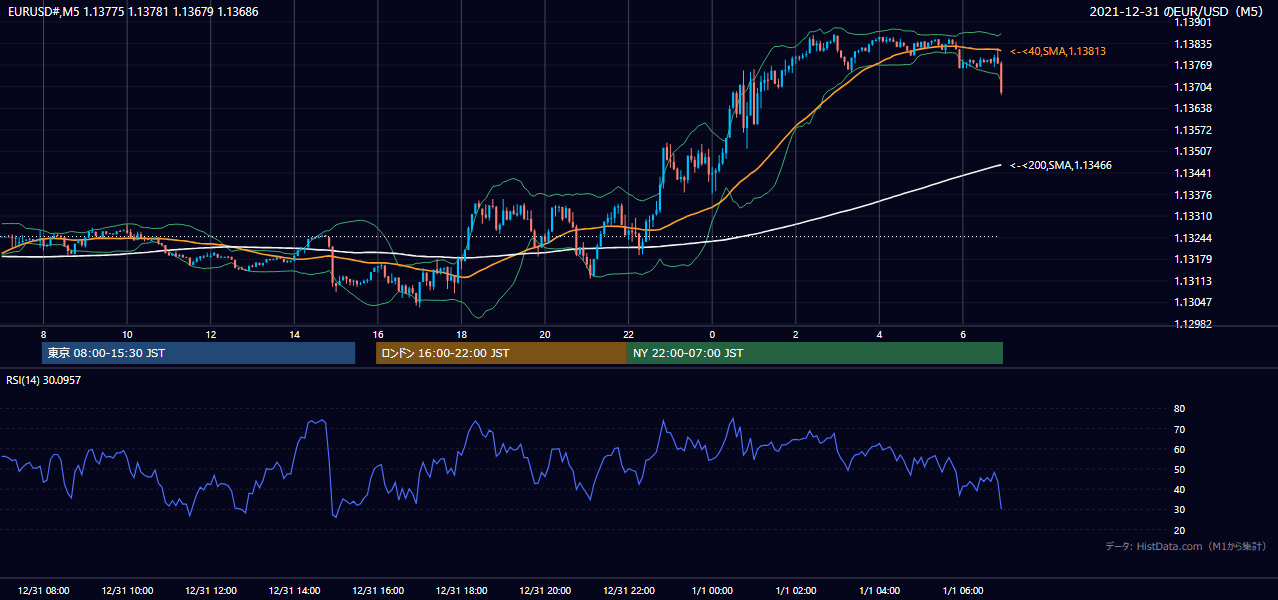Click hour marker 14 under price chart
Screen dimensions: 1278x600
294,334
